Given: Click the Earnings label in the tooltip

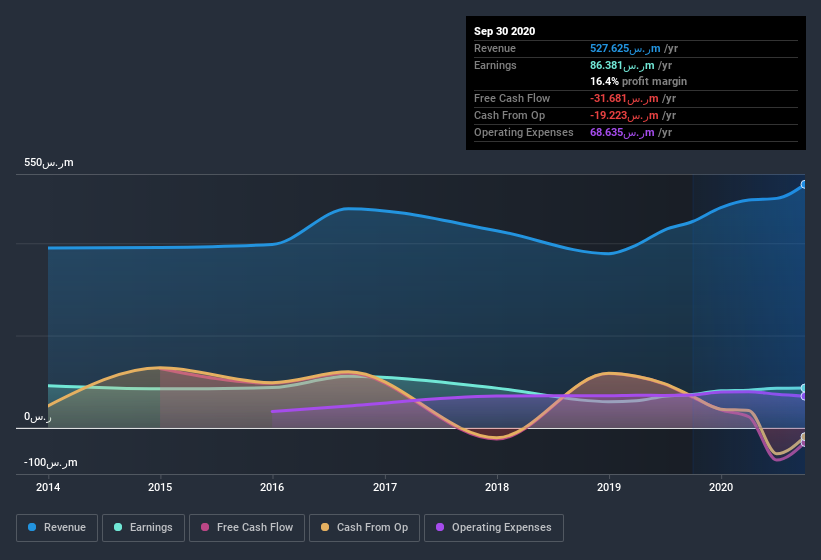Looking at the screenshot, I should tap(495, 65).
